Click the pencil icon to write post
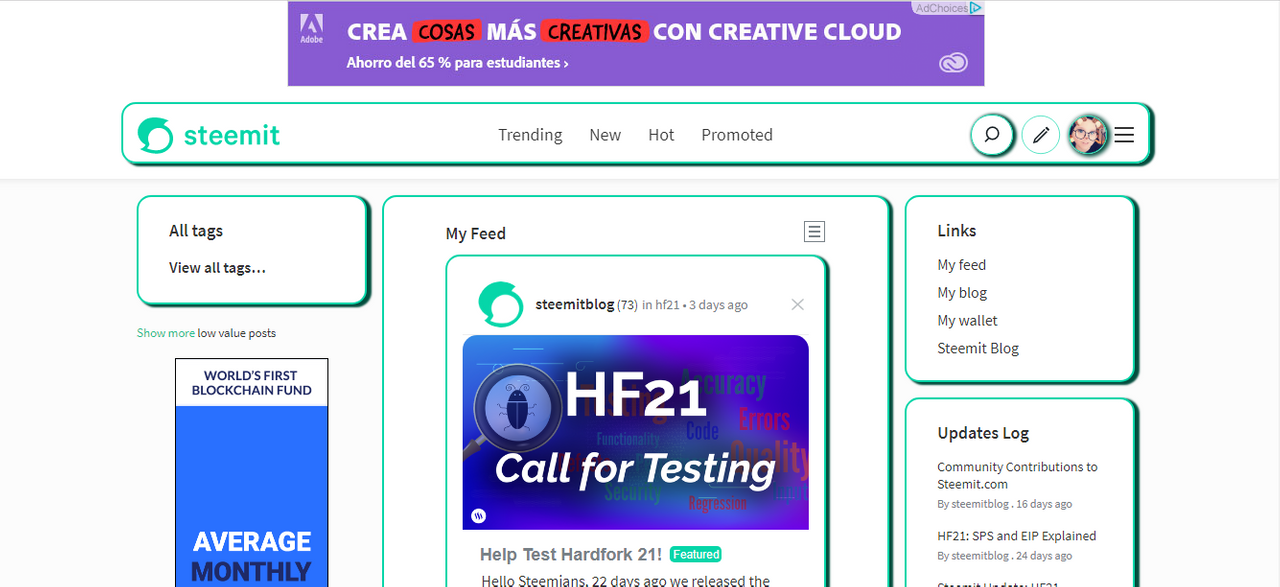The height and width of the screenshot is (587, 1280). point(1041,134)
